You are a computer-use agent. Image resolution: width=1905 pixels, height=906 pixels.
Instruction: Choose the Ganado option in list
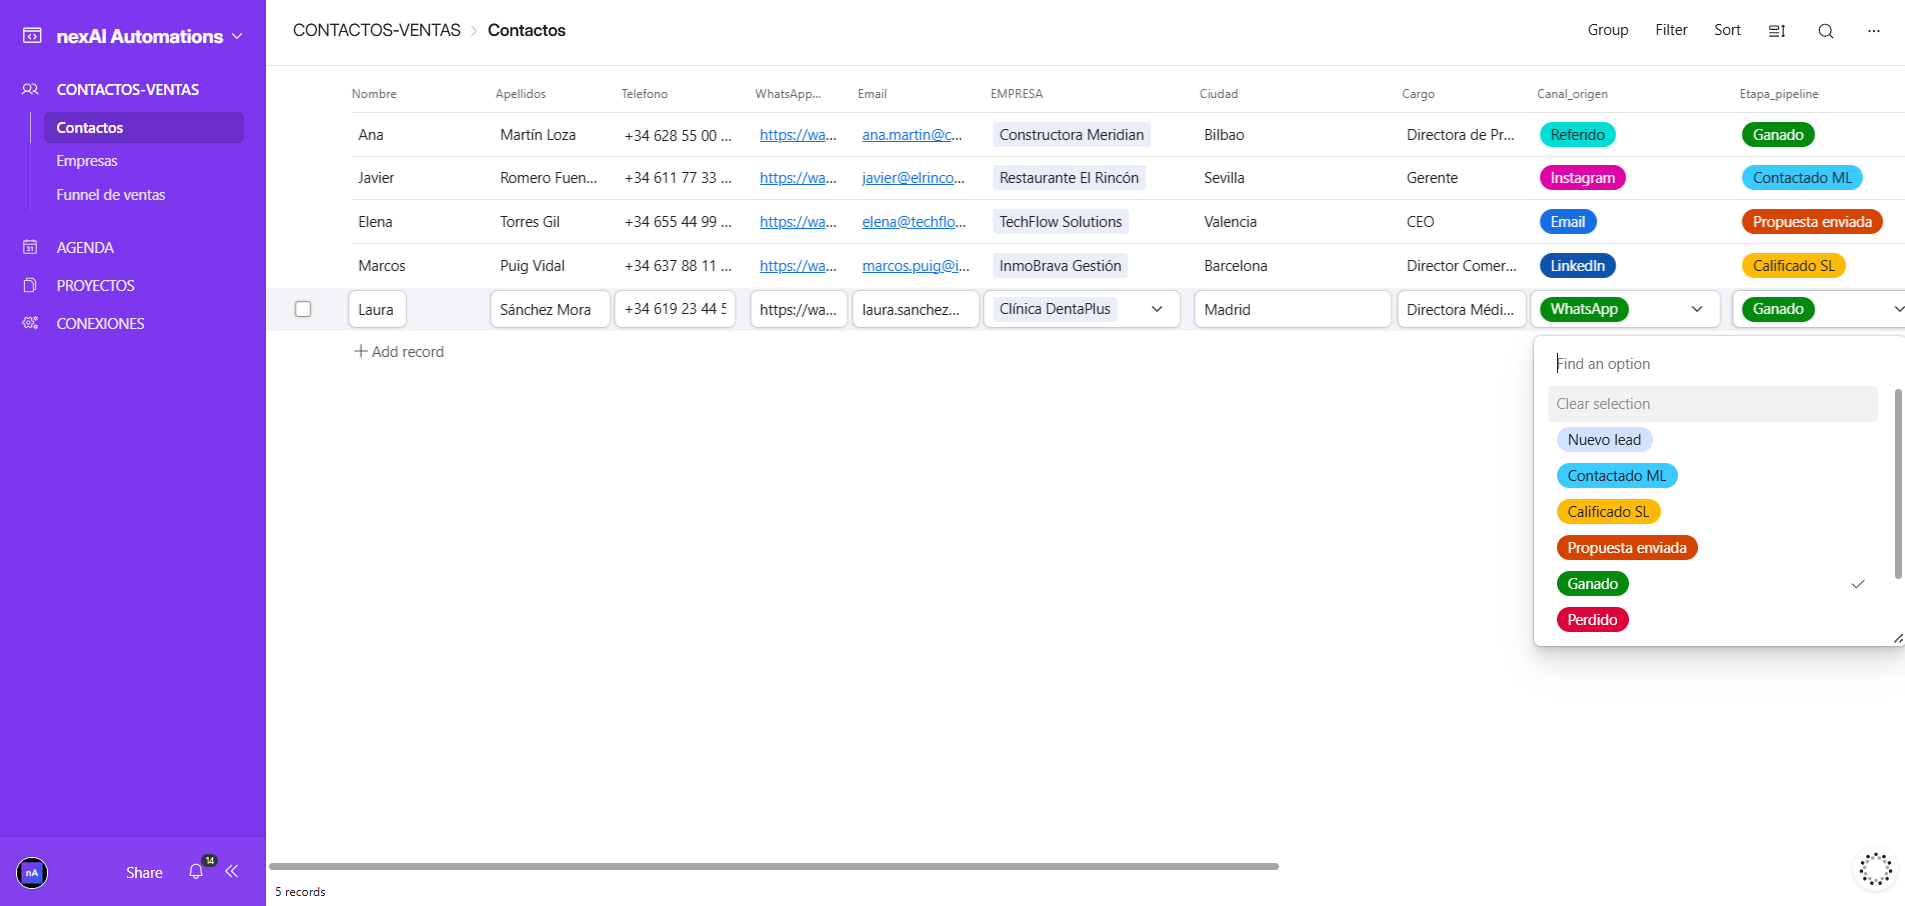[x=1592, y=584]
